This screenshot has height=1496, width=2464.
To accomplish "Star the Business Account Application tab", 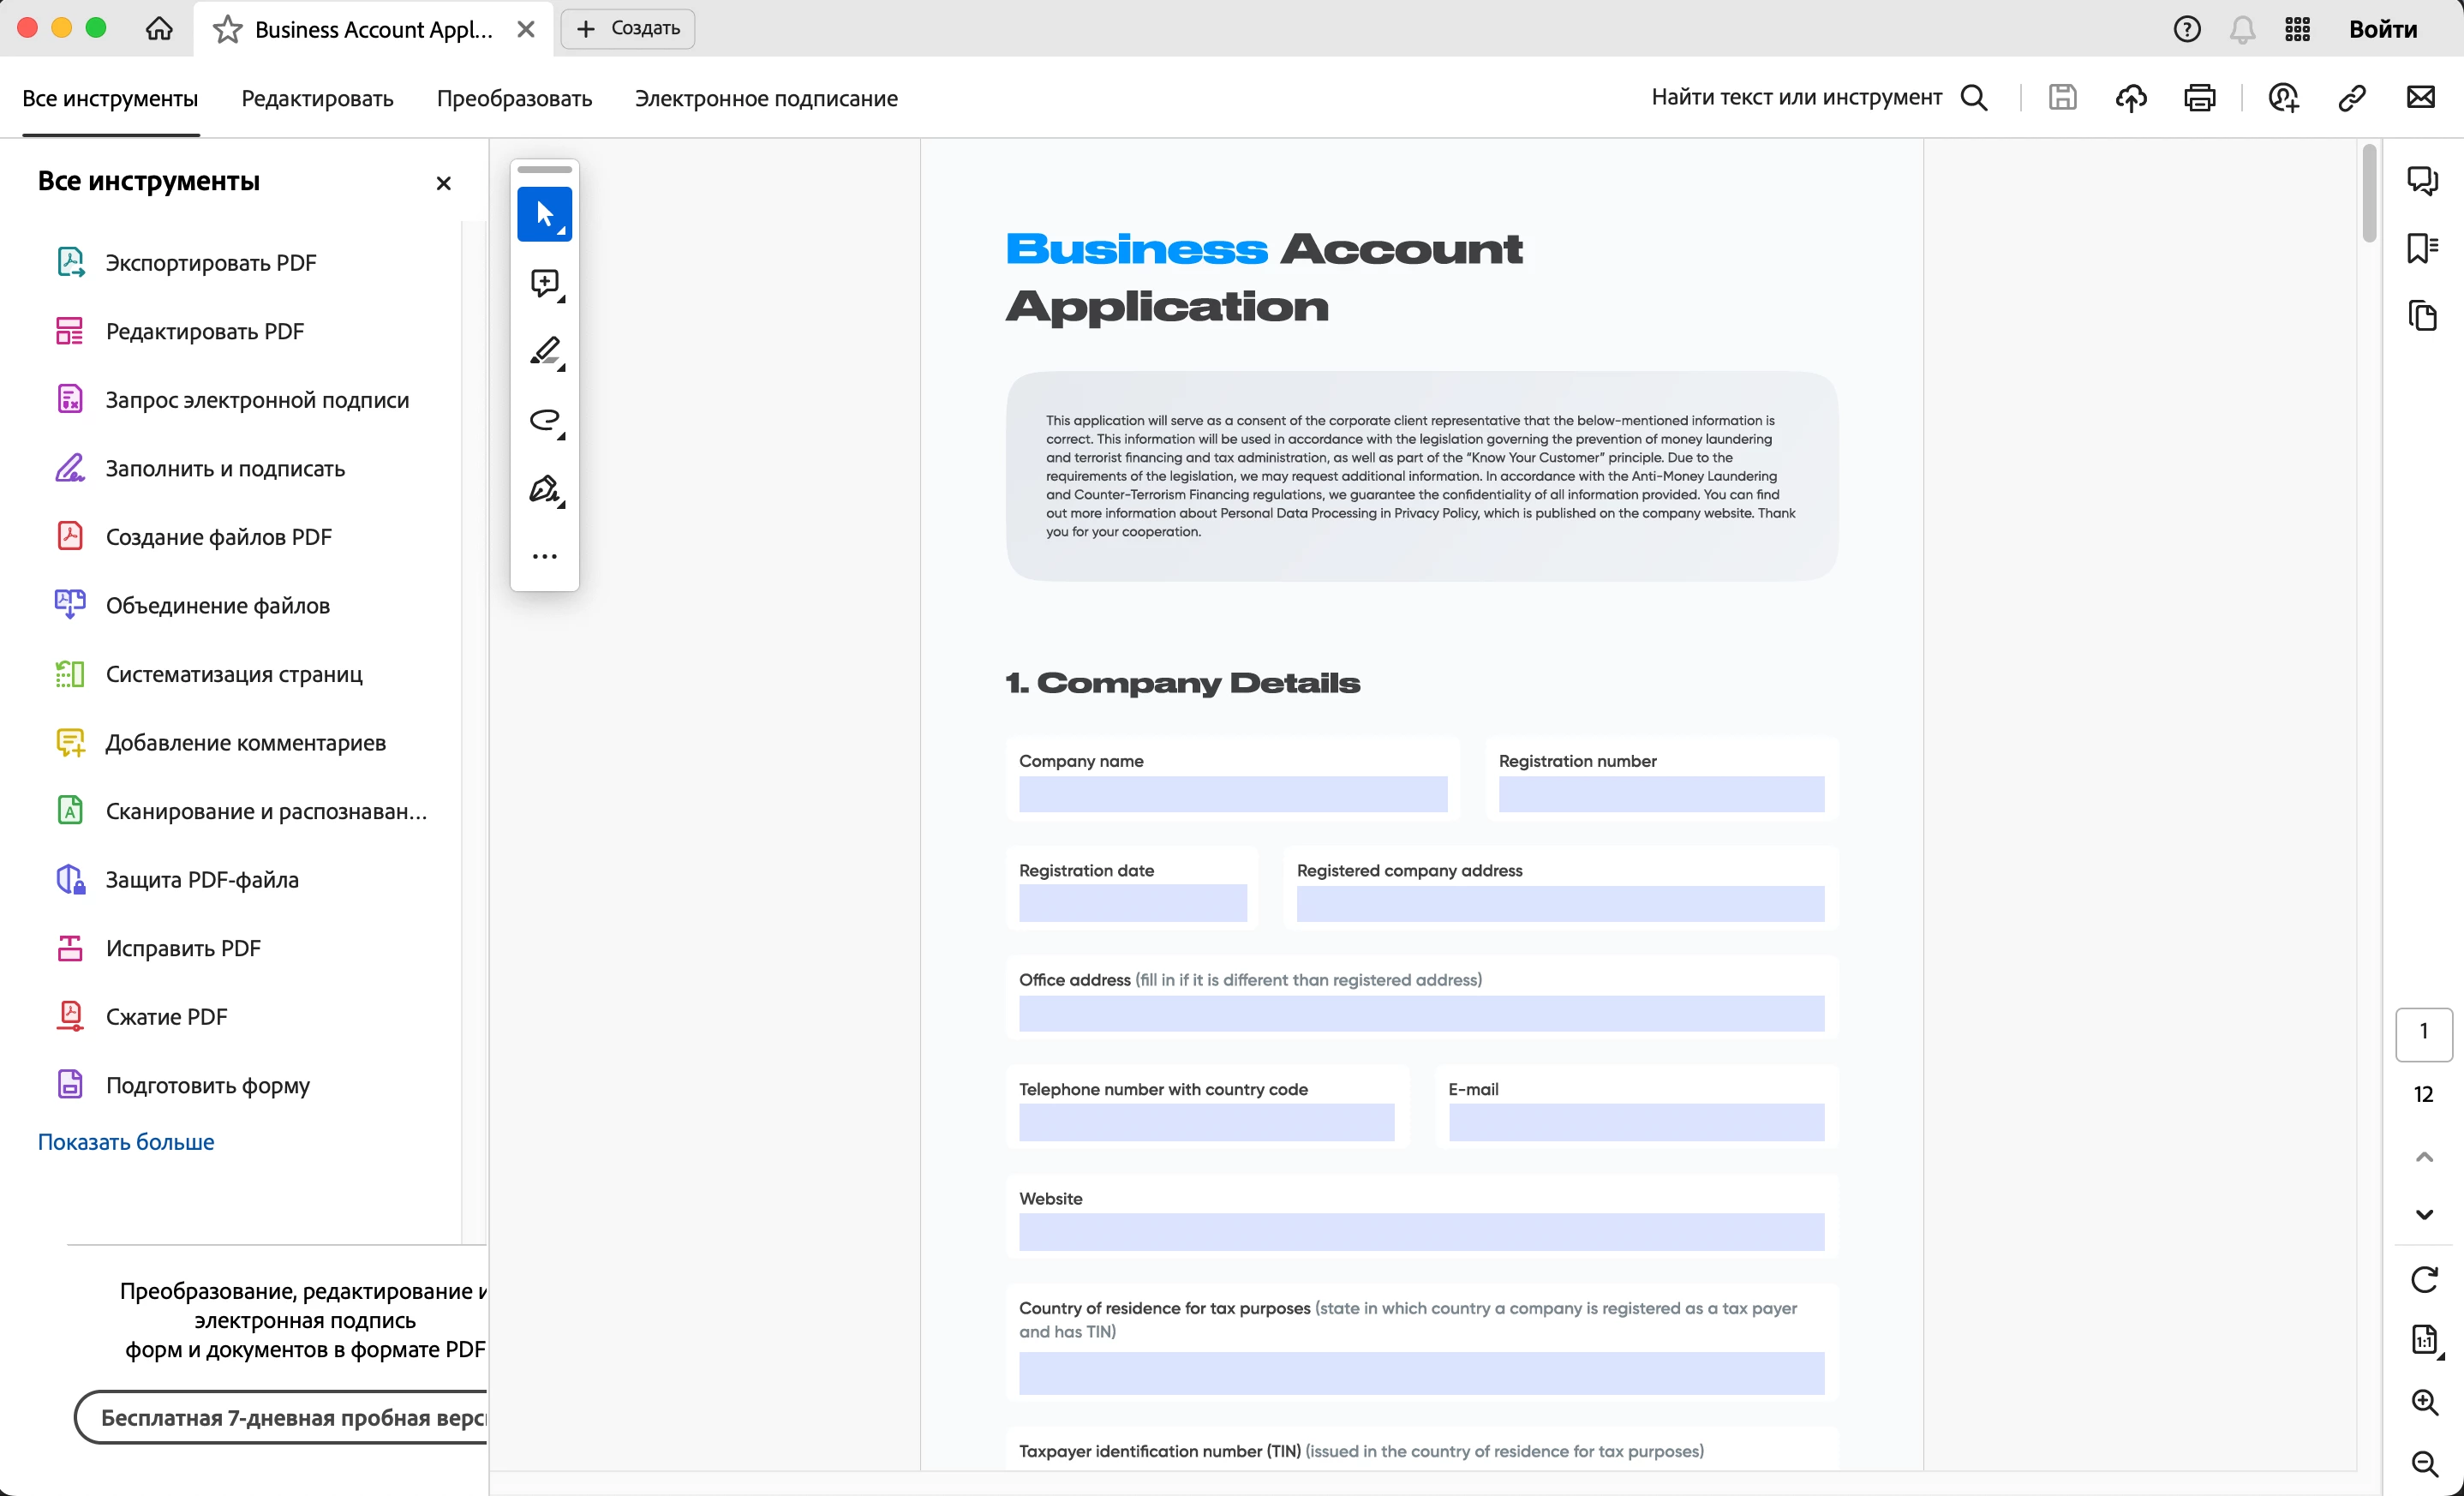I will pos(228,29).
